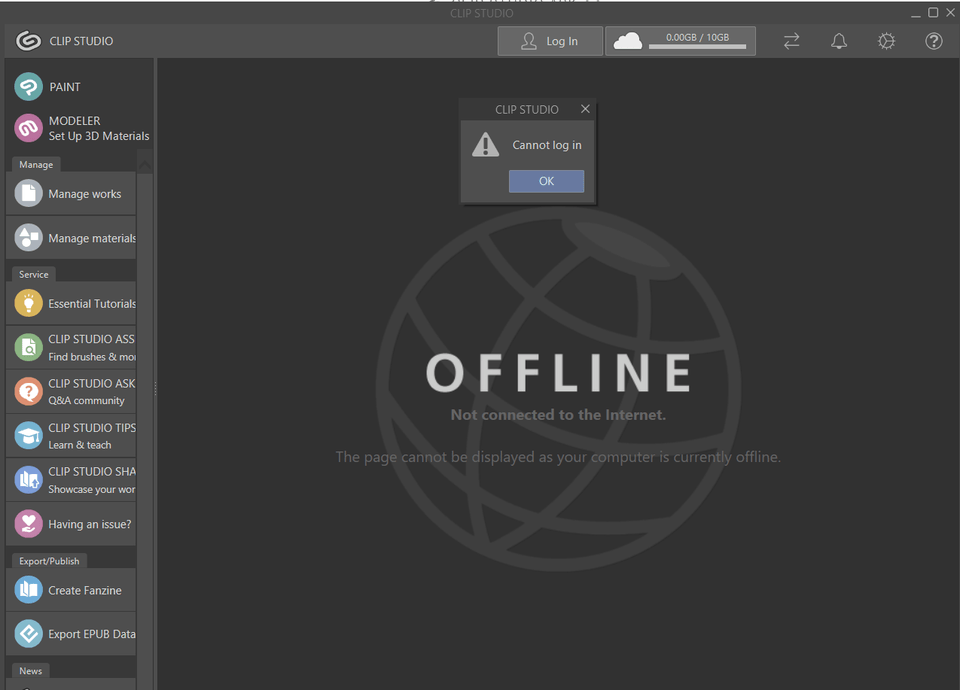Open the notifications bell icon

839,41
